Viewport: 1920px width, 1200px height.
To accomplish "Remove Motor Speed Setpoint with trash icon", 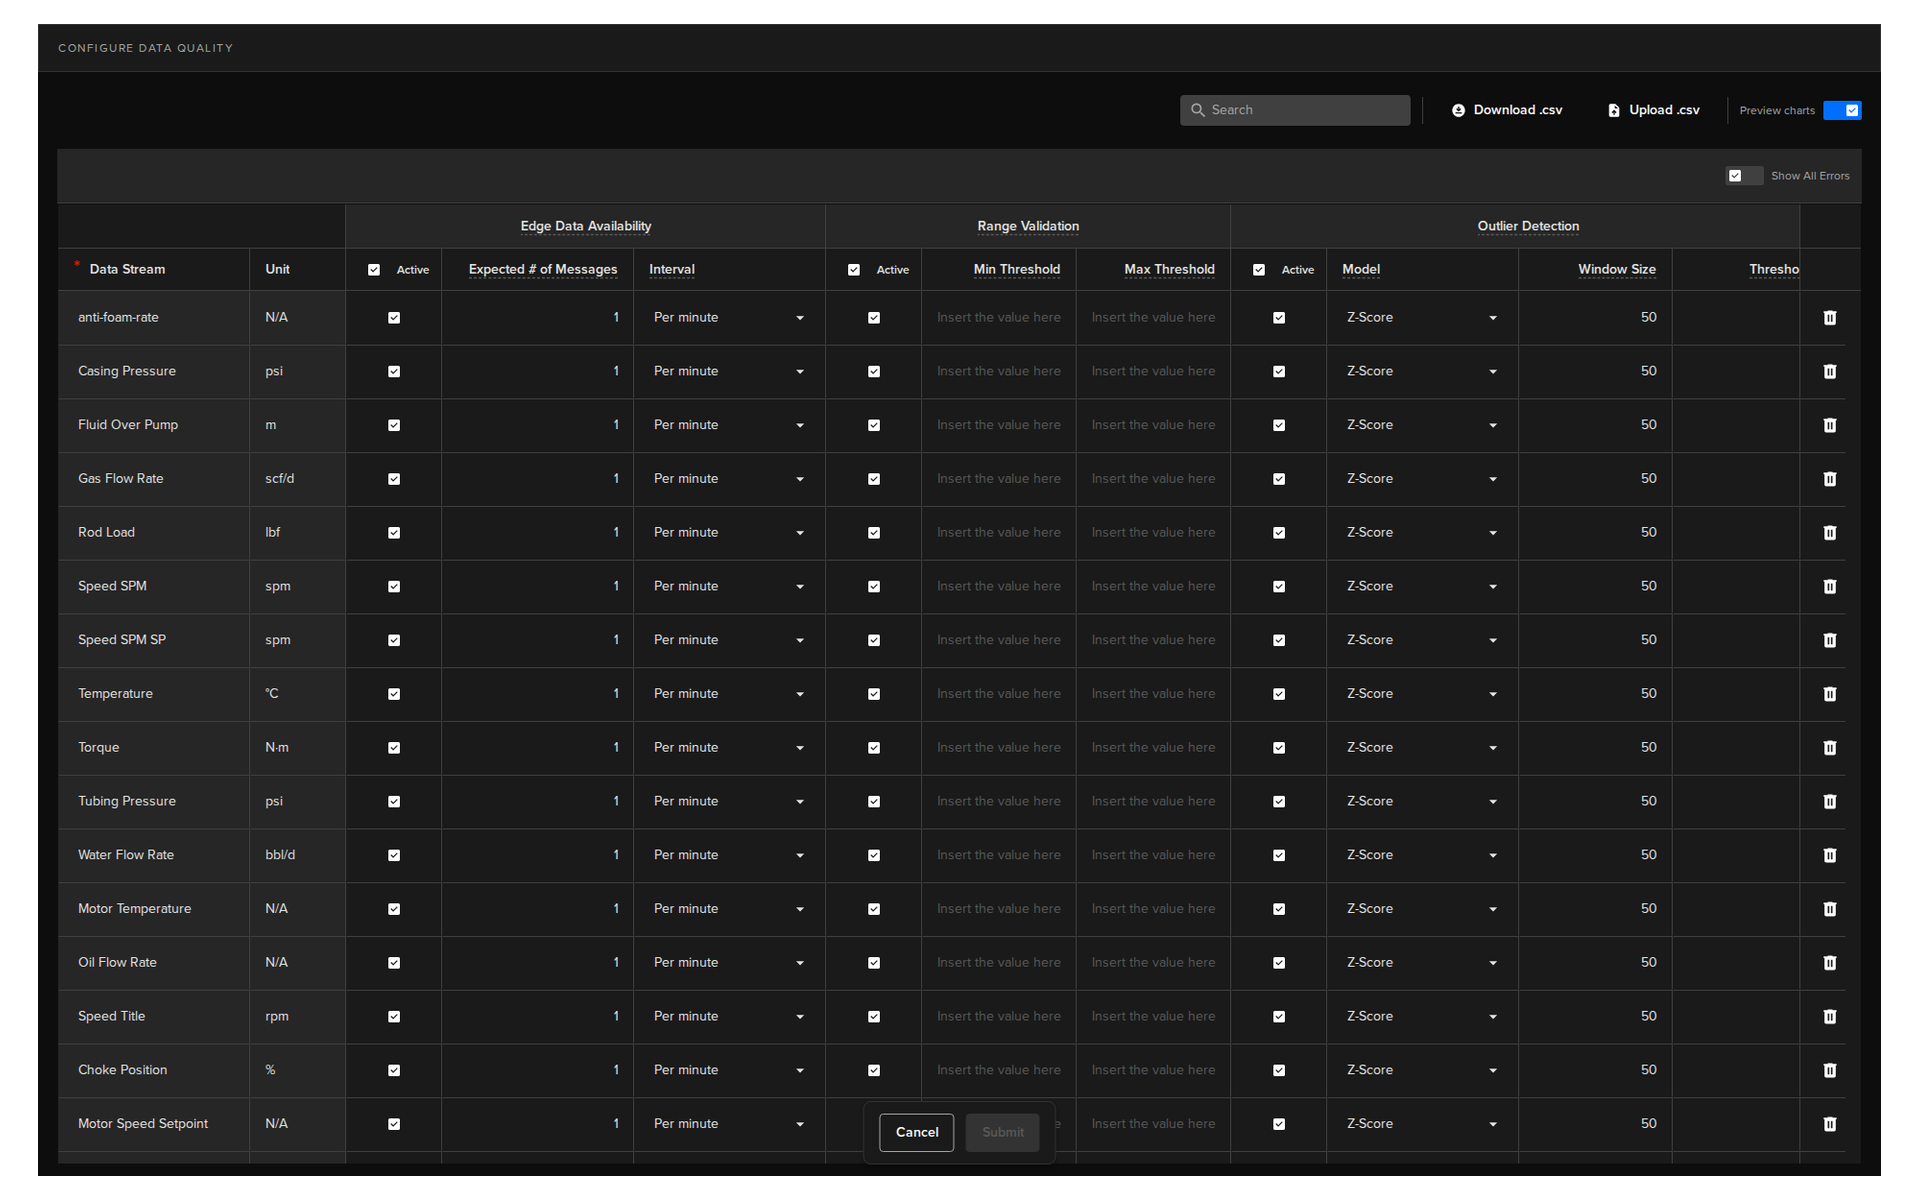I will pos(1829,1124).
